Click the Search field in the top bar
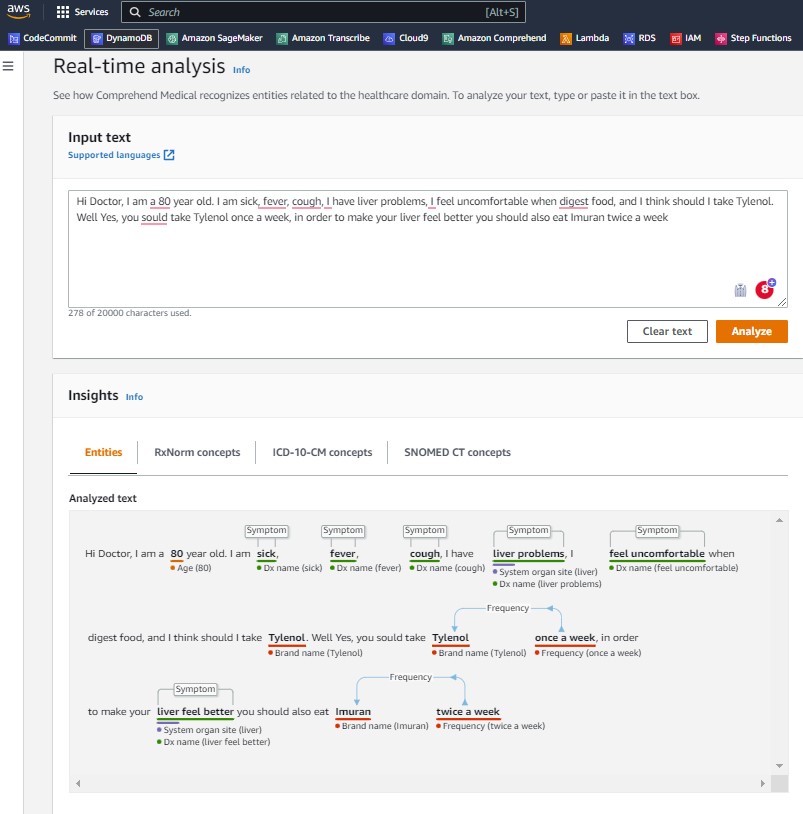The height and width of the screenshot is (814, 803). pos(323,12)
